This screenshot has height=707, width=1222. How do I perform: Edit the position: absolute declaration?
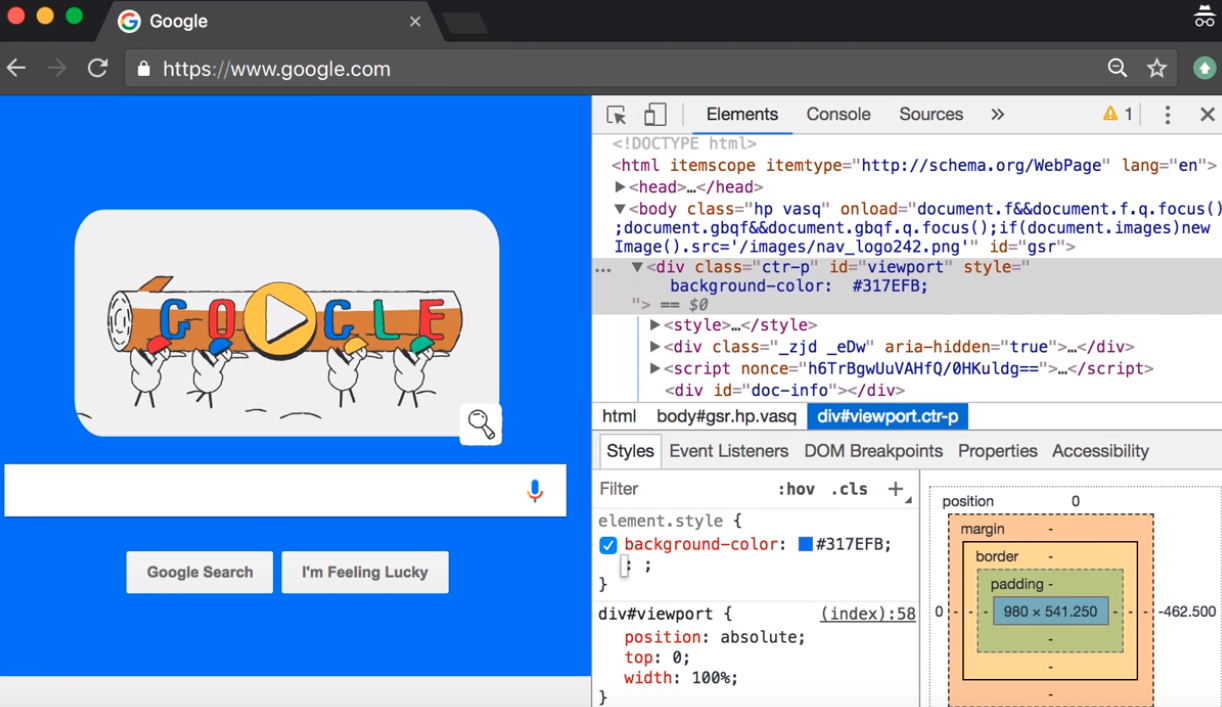(x=714, y=637)
